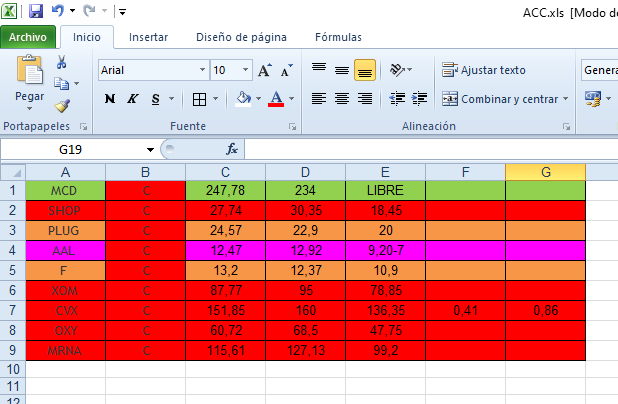This screenshot has height=404, width=618.
Task: Open the font size 10 dropdown
Action: point(245,70)
